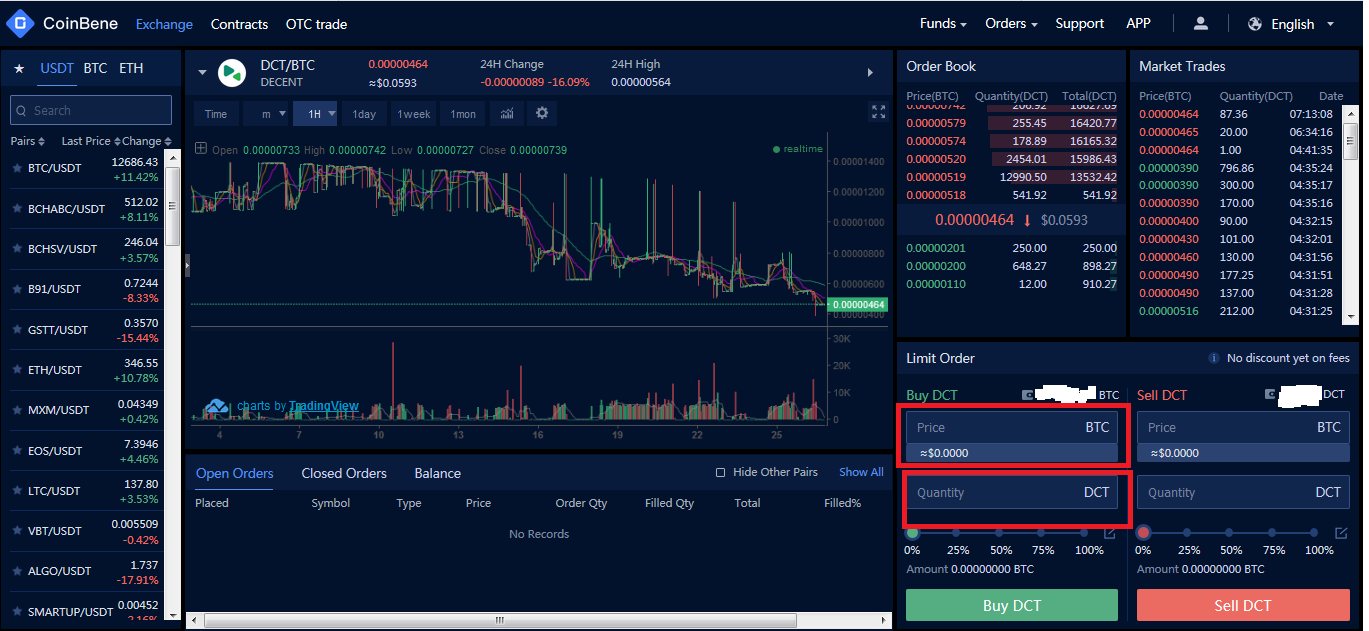Click the globe language icon
The width and height of the screenshot is (1369, 631).
point(1256,24)
